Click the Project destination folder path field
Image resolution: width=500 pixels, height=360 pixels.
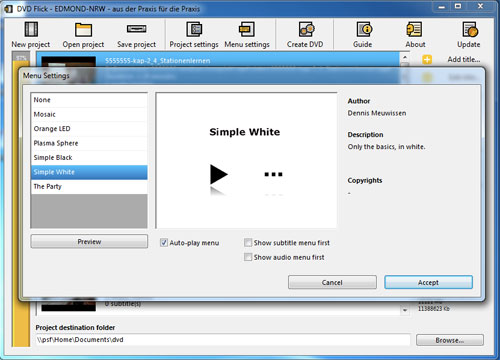[223, 340]
